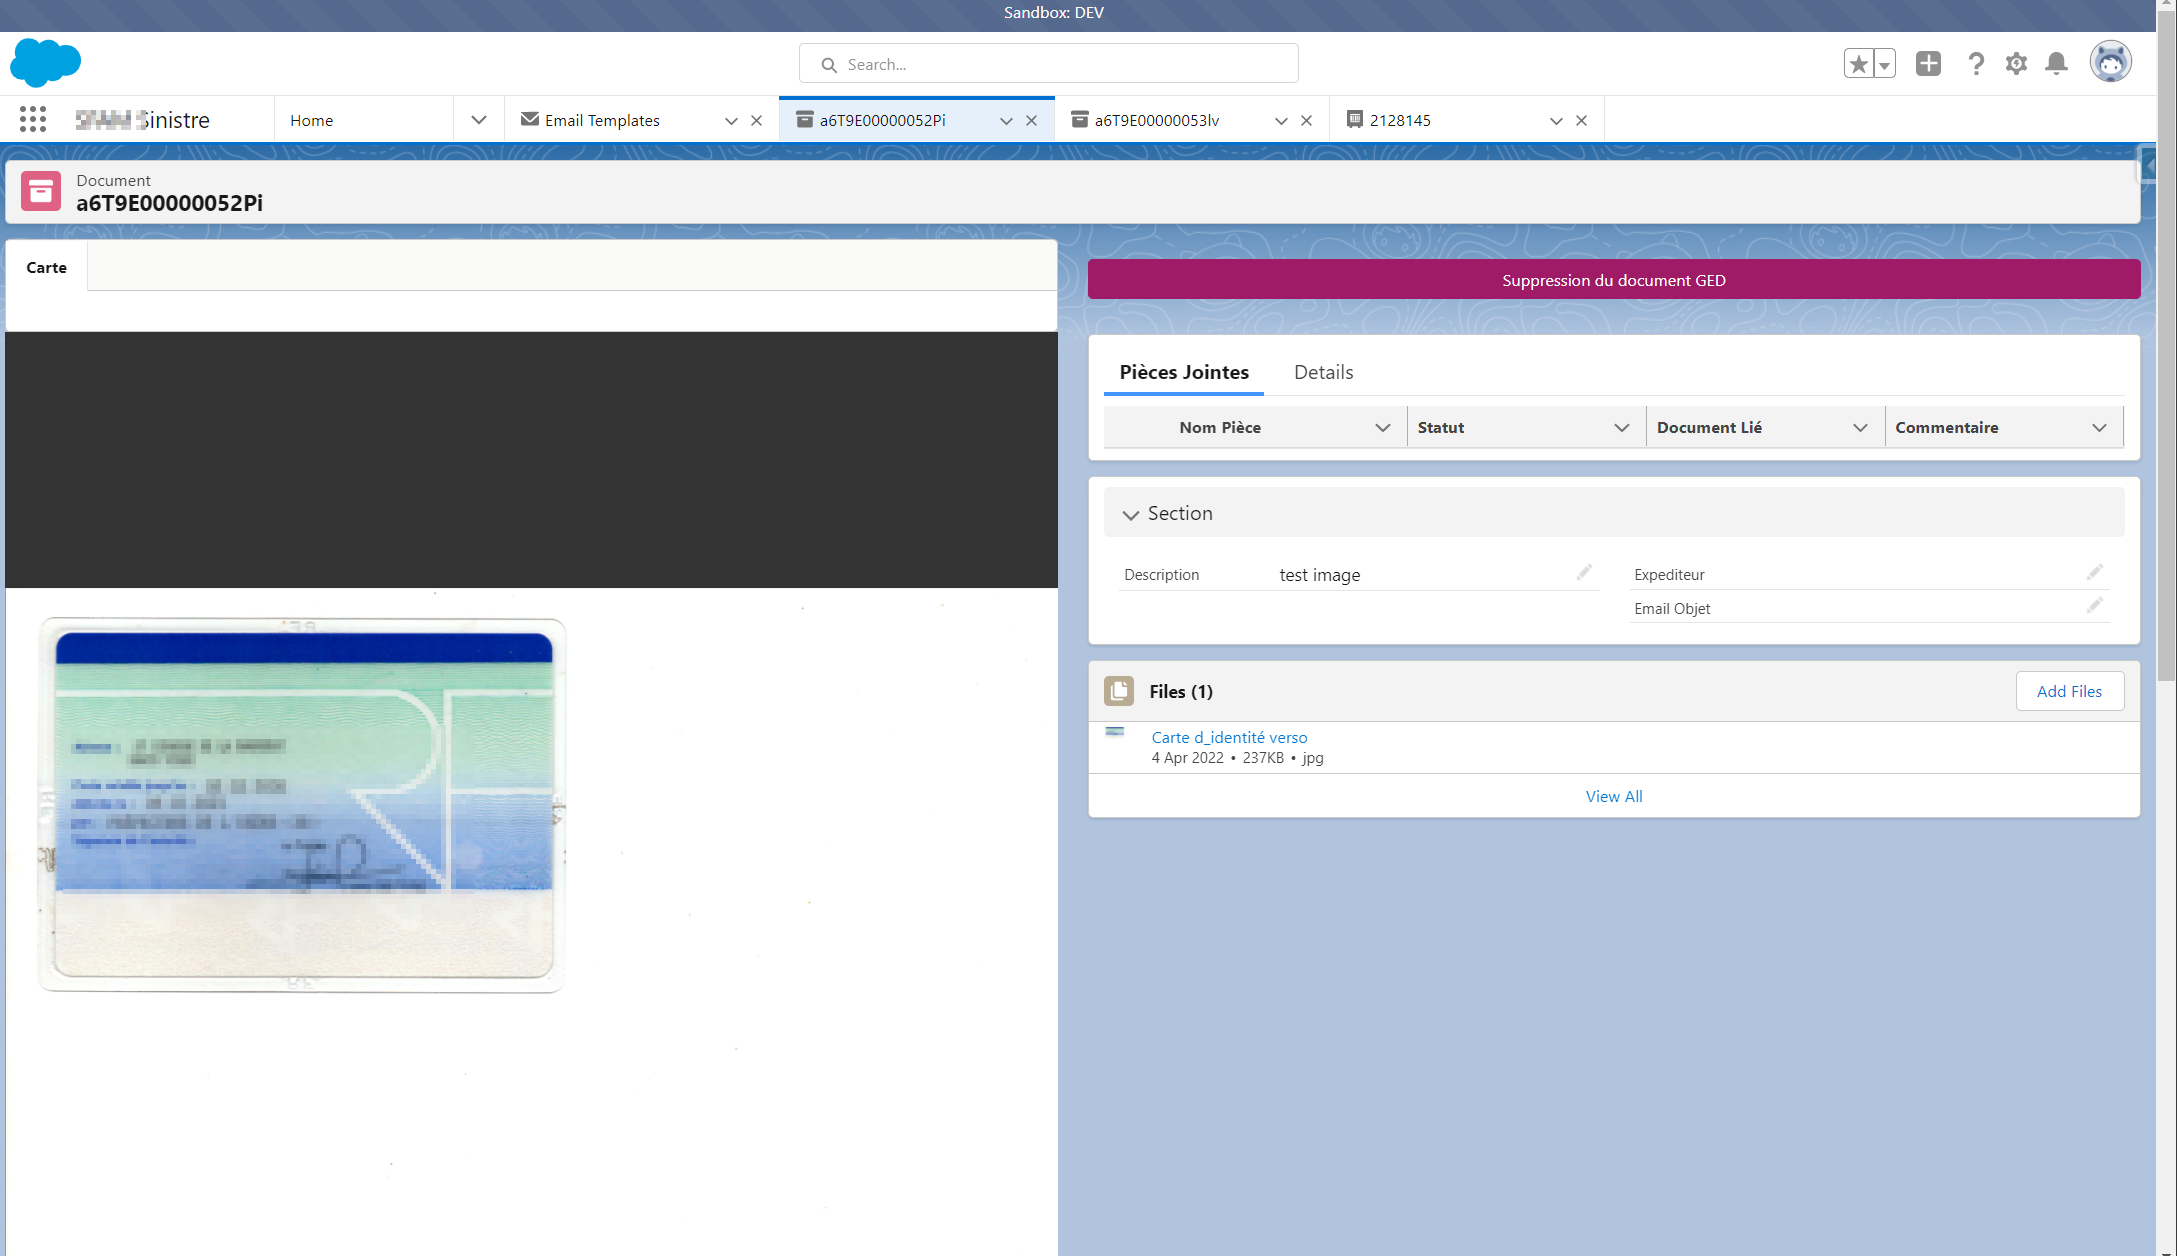
Task: Open Notifications bell icon
Action: [2056, 64]
